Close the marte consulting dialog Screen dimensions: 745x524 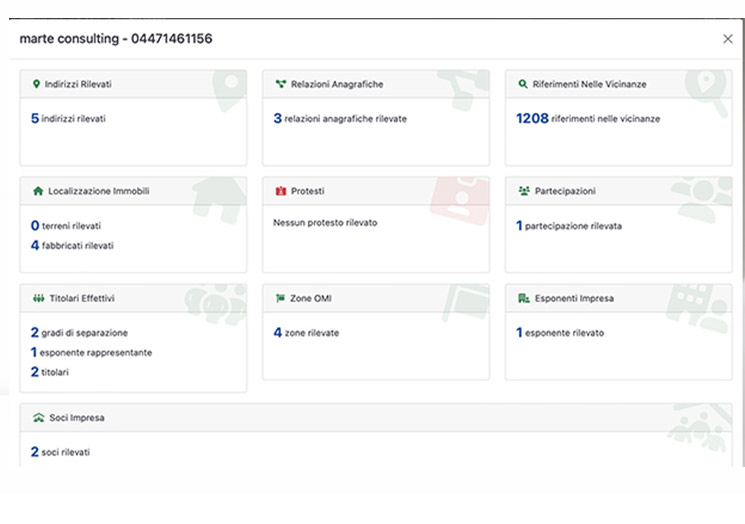[727, 39]
